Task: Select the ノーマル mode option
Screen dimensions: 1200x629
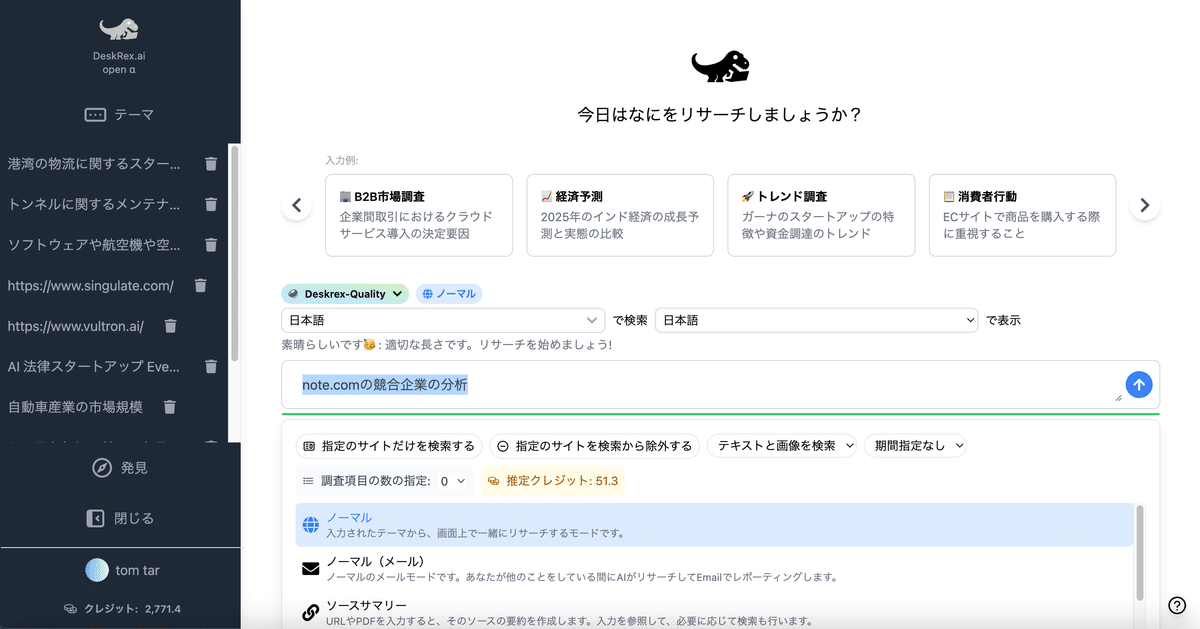Action: pyautogui.click(x=715, y=525)
